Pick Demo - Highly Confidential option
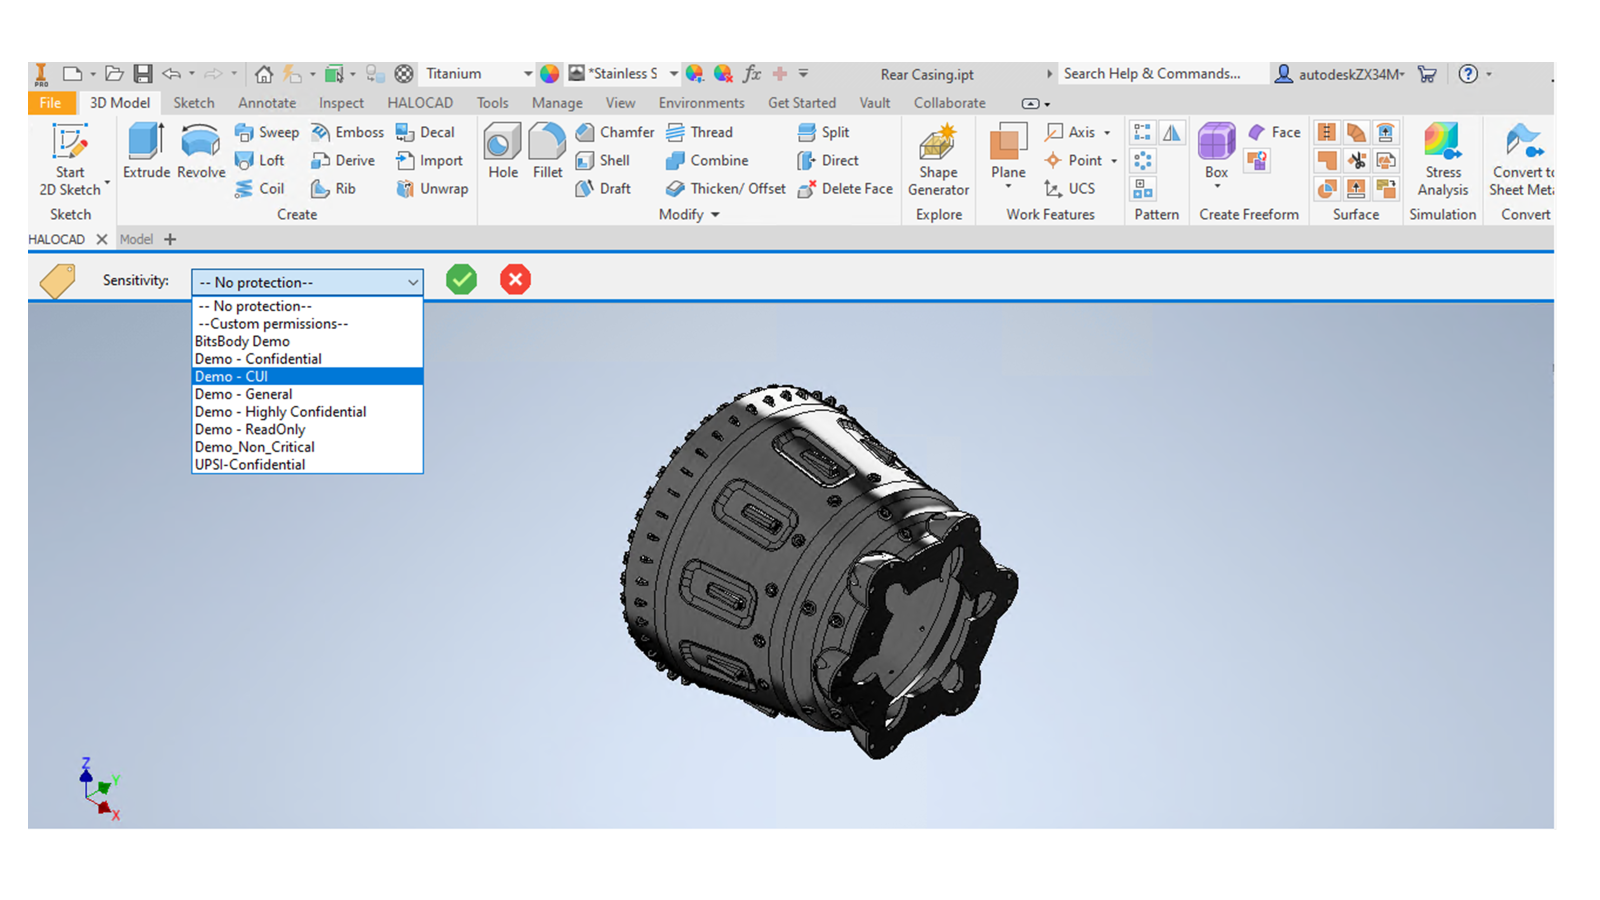The image size is (1600, 900). pos(307,412)
